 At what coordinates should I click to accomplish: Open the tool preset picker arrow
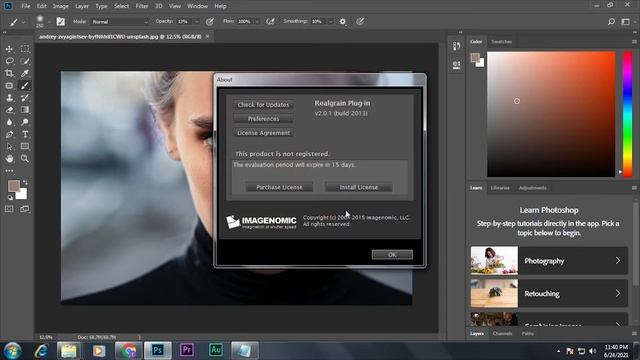tap(23, 22)
